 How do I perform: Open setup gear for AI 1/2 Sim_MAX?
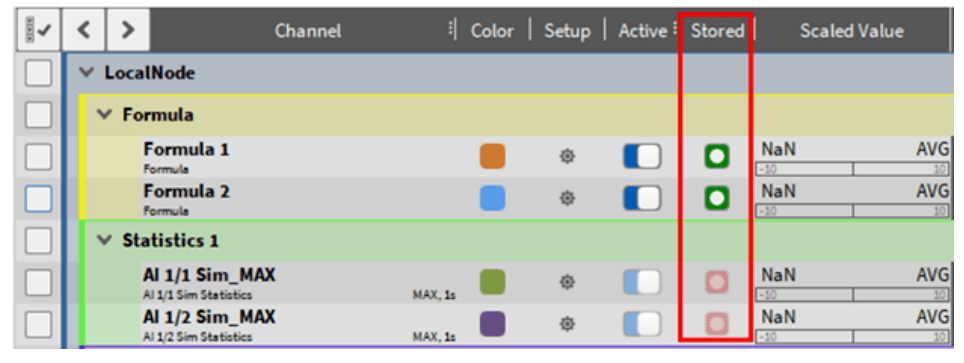click(566, 324)
